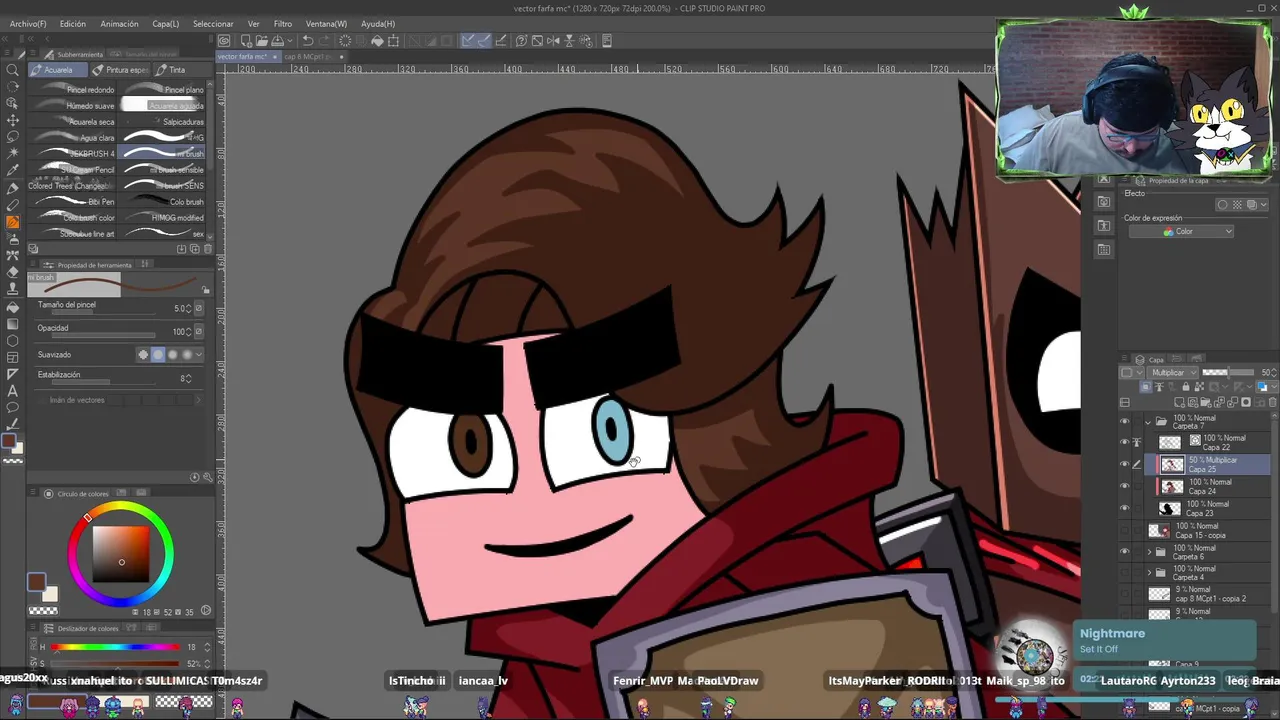Expand the Suavizado options arrow

click(x=199, y=354)
